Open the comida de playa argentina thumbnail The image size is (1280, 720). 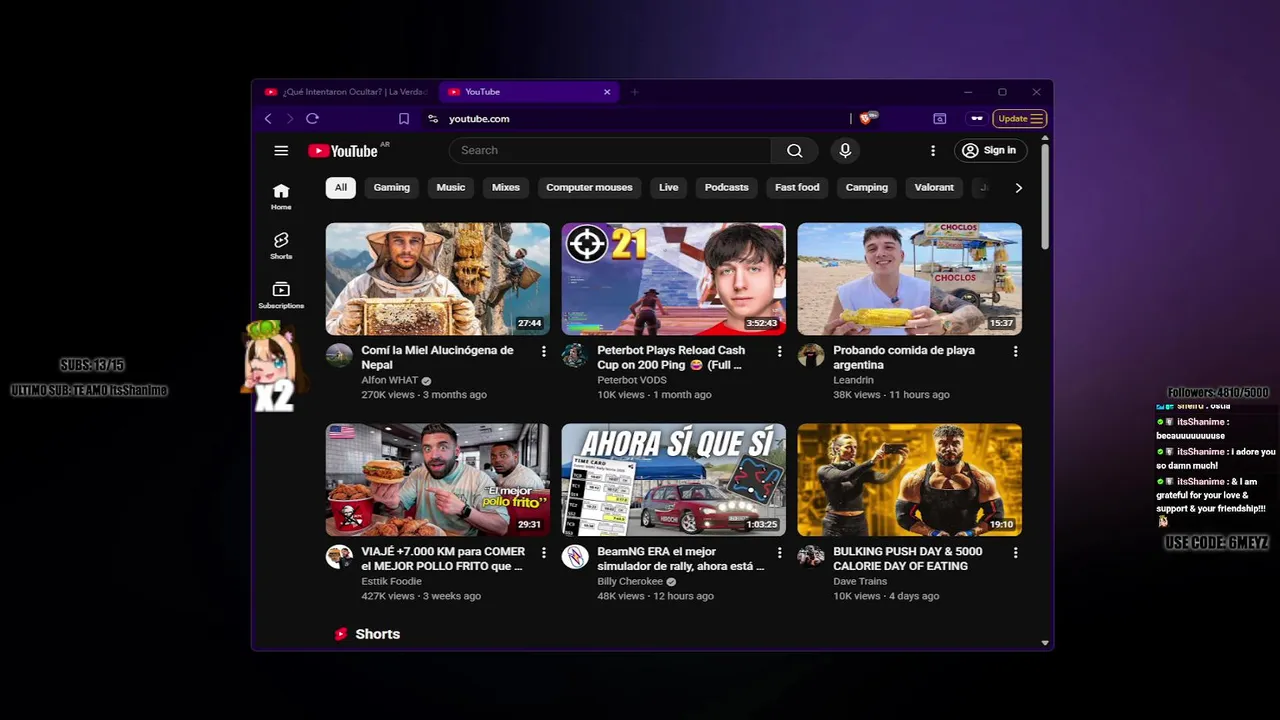point(910,279)
